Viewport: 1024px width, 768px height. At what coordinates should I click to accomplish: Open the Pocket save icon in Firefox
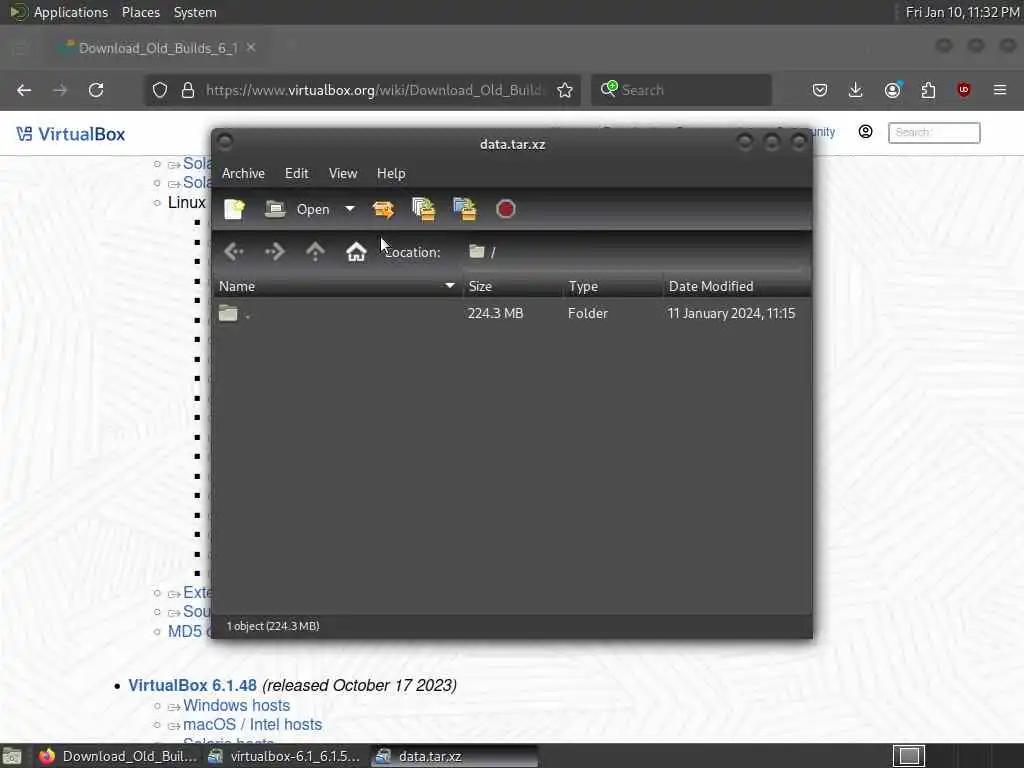820,90
